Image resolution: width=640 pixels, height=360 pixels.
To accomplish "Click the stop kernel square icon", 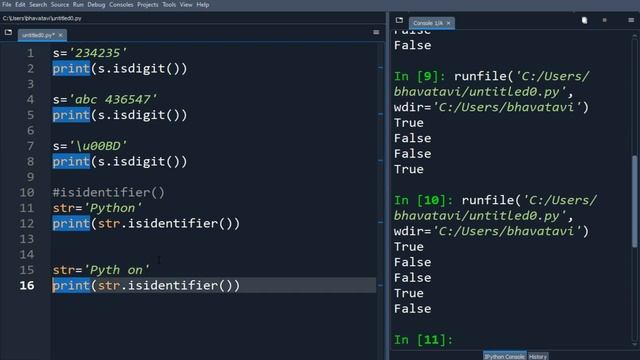I will (x=604, y=20).
